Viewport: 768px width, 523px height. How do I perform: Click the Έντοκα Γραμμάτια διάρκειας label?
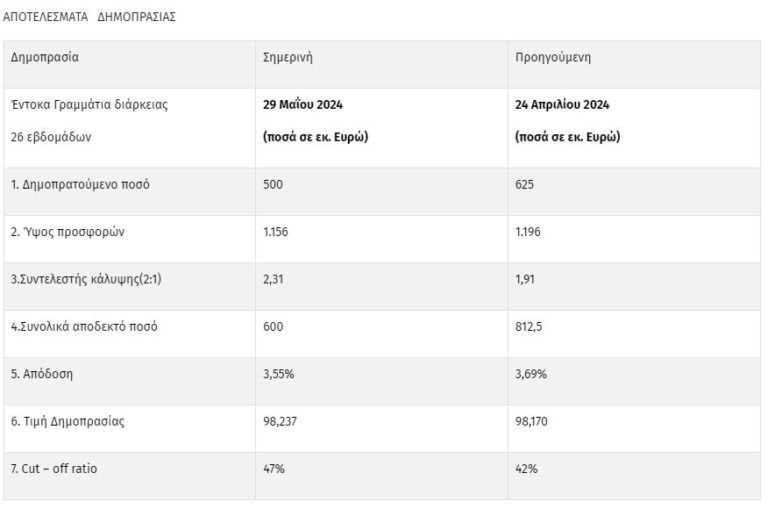pos(88,105)
